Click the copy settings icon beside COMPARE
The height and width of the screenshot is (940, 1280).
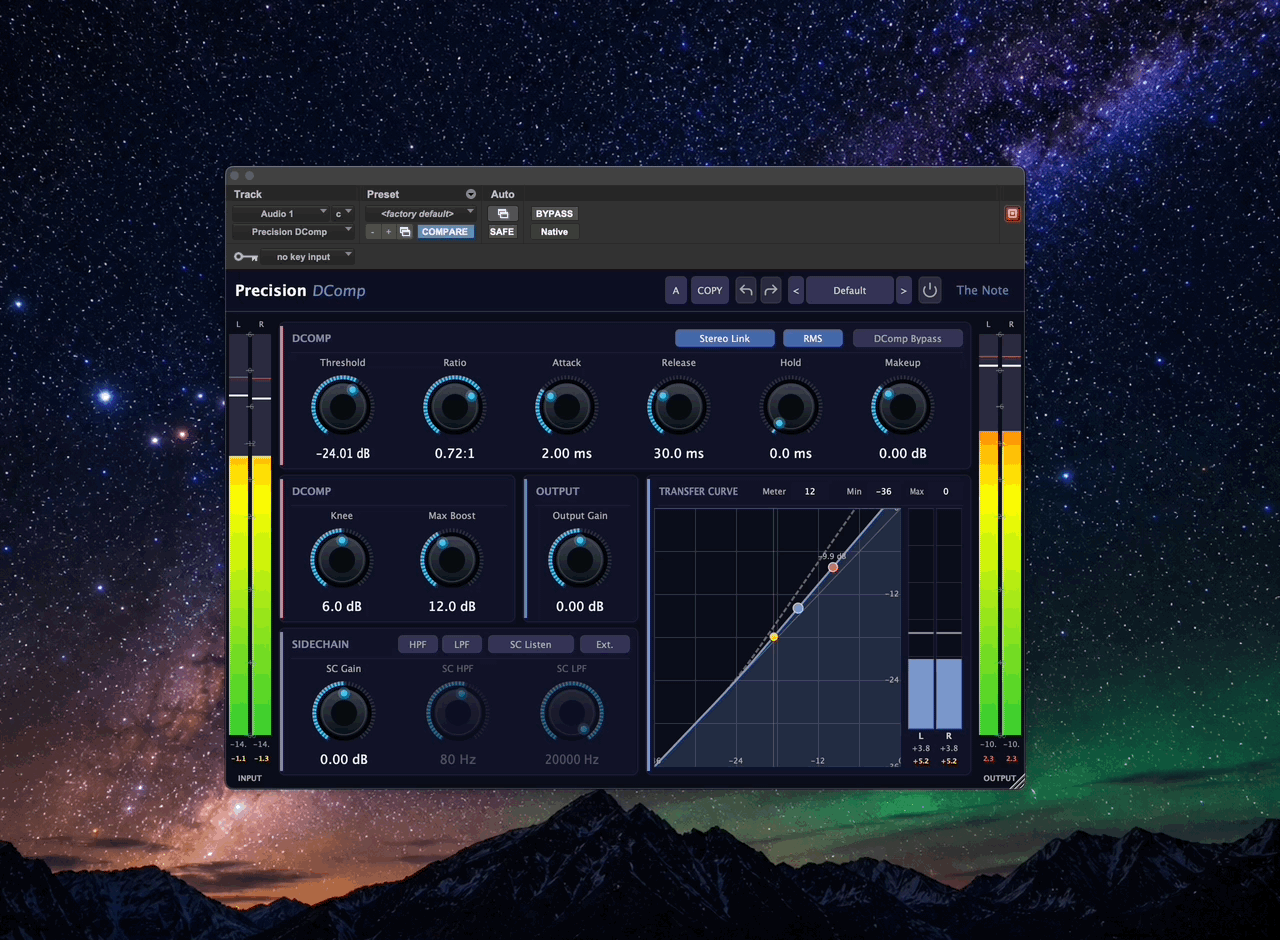coord(405,232)
